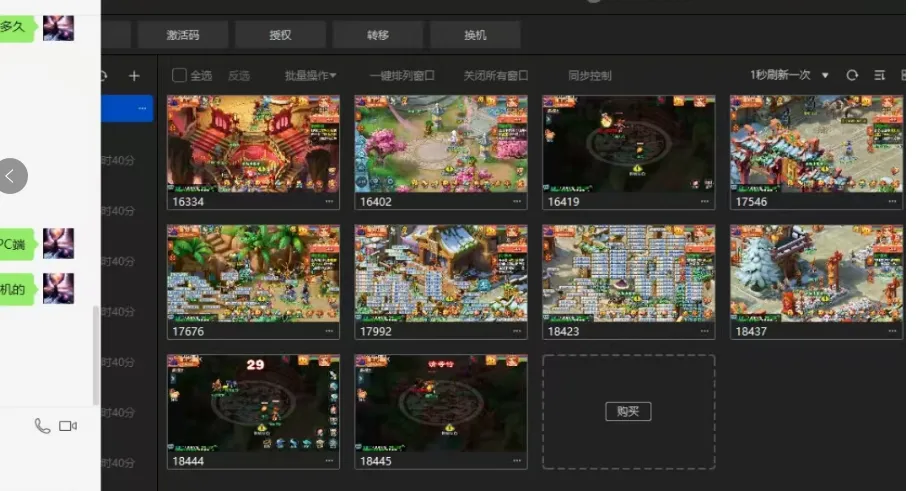This screenshot has width=922, height=491.
Task: Toggle 同步控制 sync control
Action: [x=589, y=75]
